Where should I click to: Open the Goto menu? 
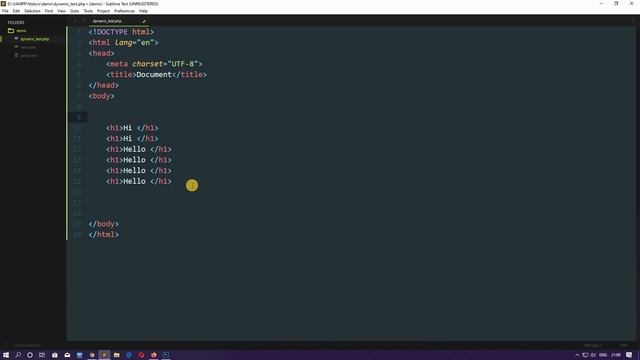pos(74,11)
